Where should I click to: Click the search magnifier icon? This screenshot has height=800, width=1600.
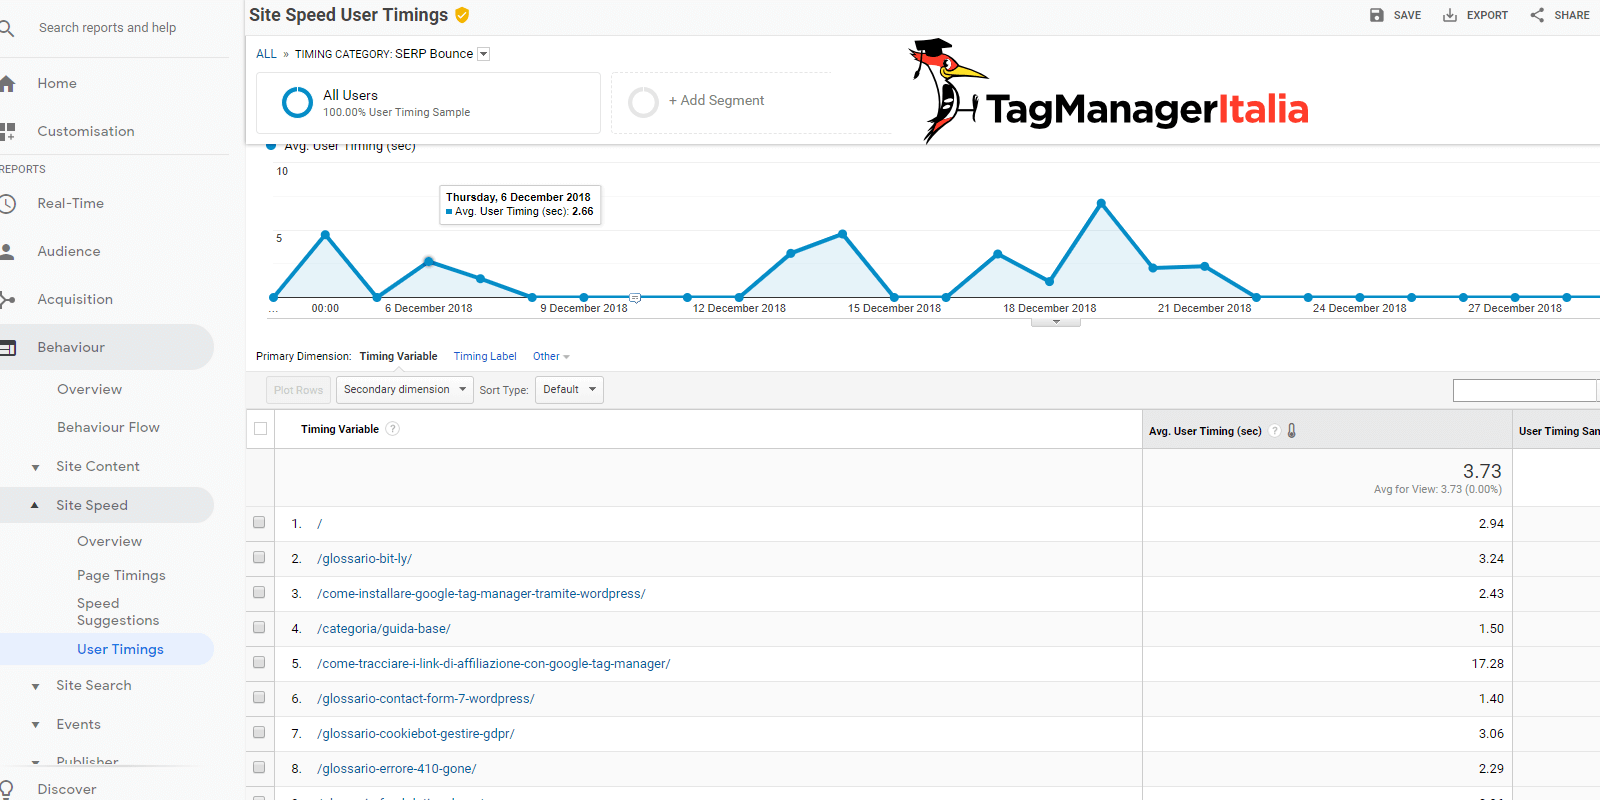[6, 28]
